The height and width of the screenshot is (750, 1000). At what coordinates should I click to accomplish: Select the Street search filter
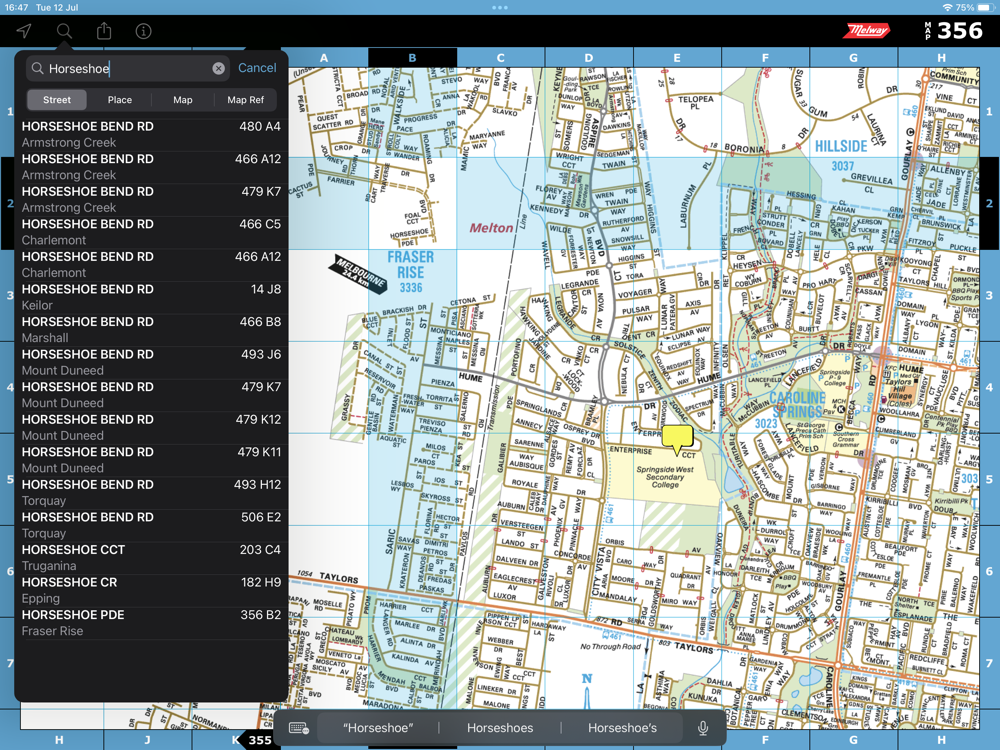click(57, 100)
